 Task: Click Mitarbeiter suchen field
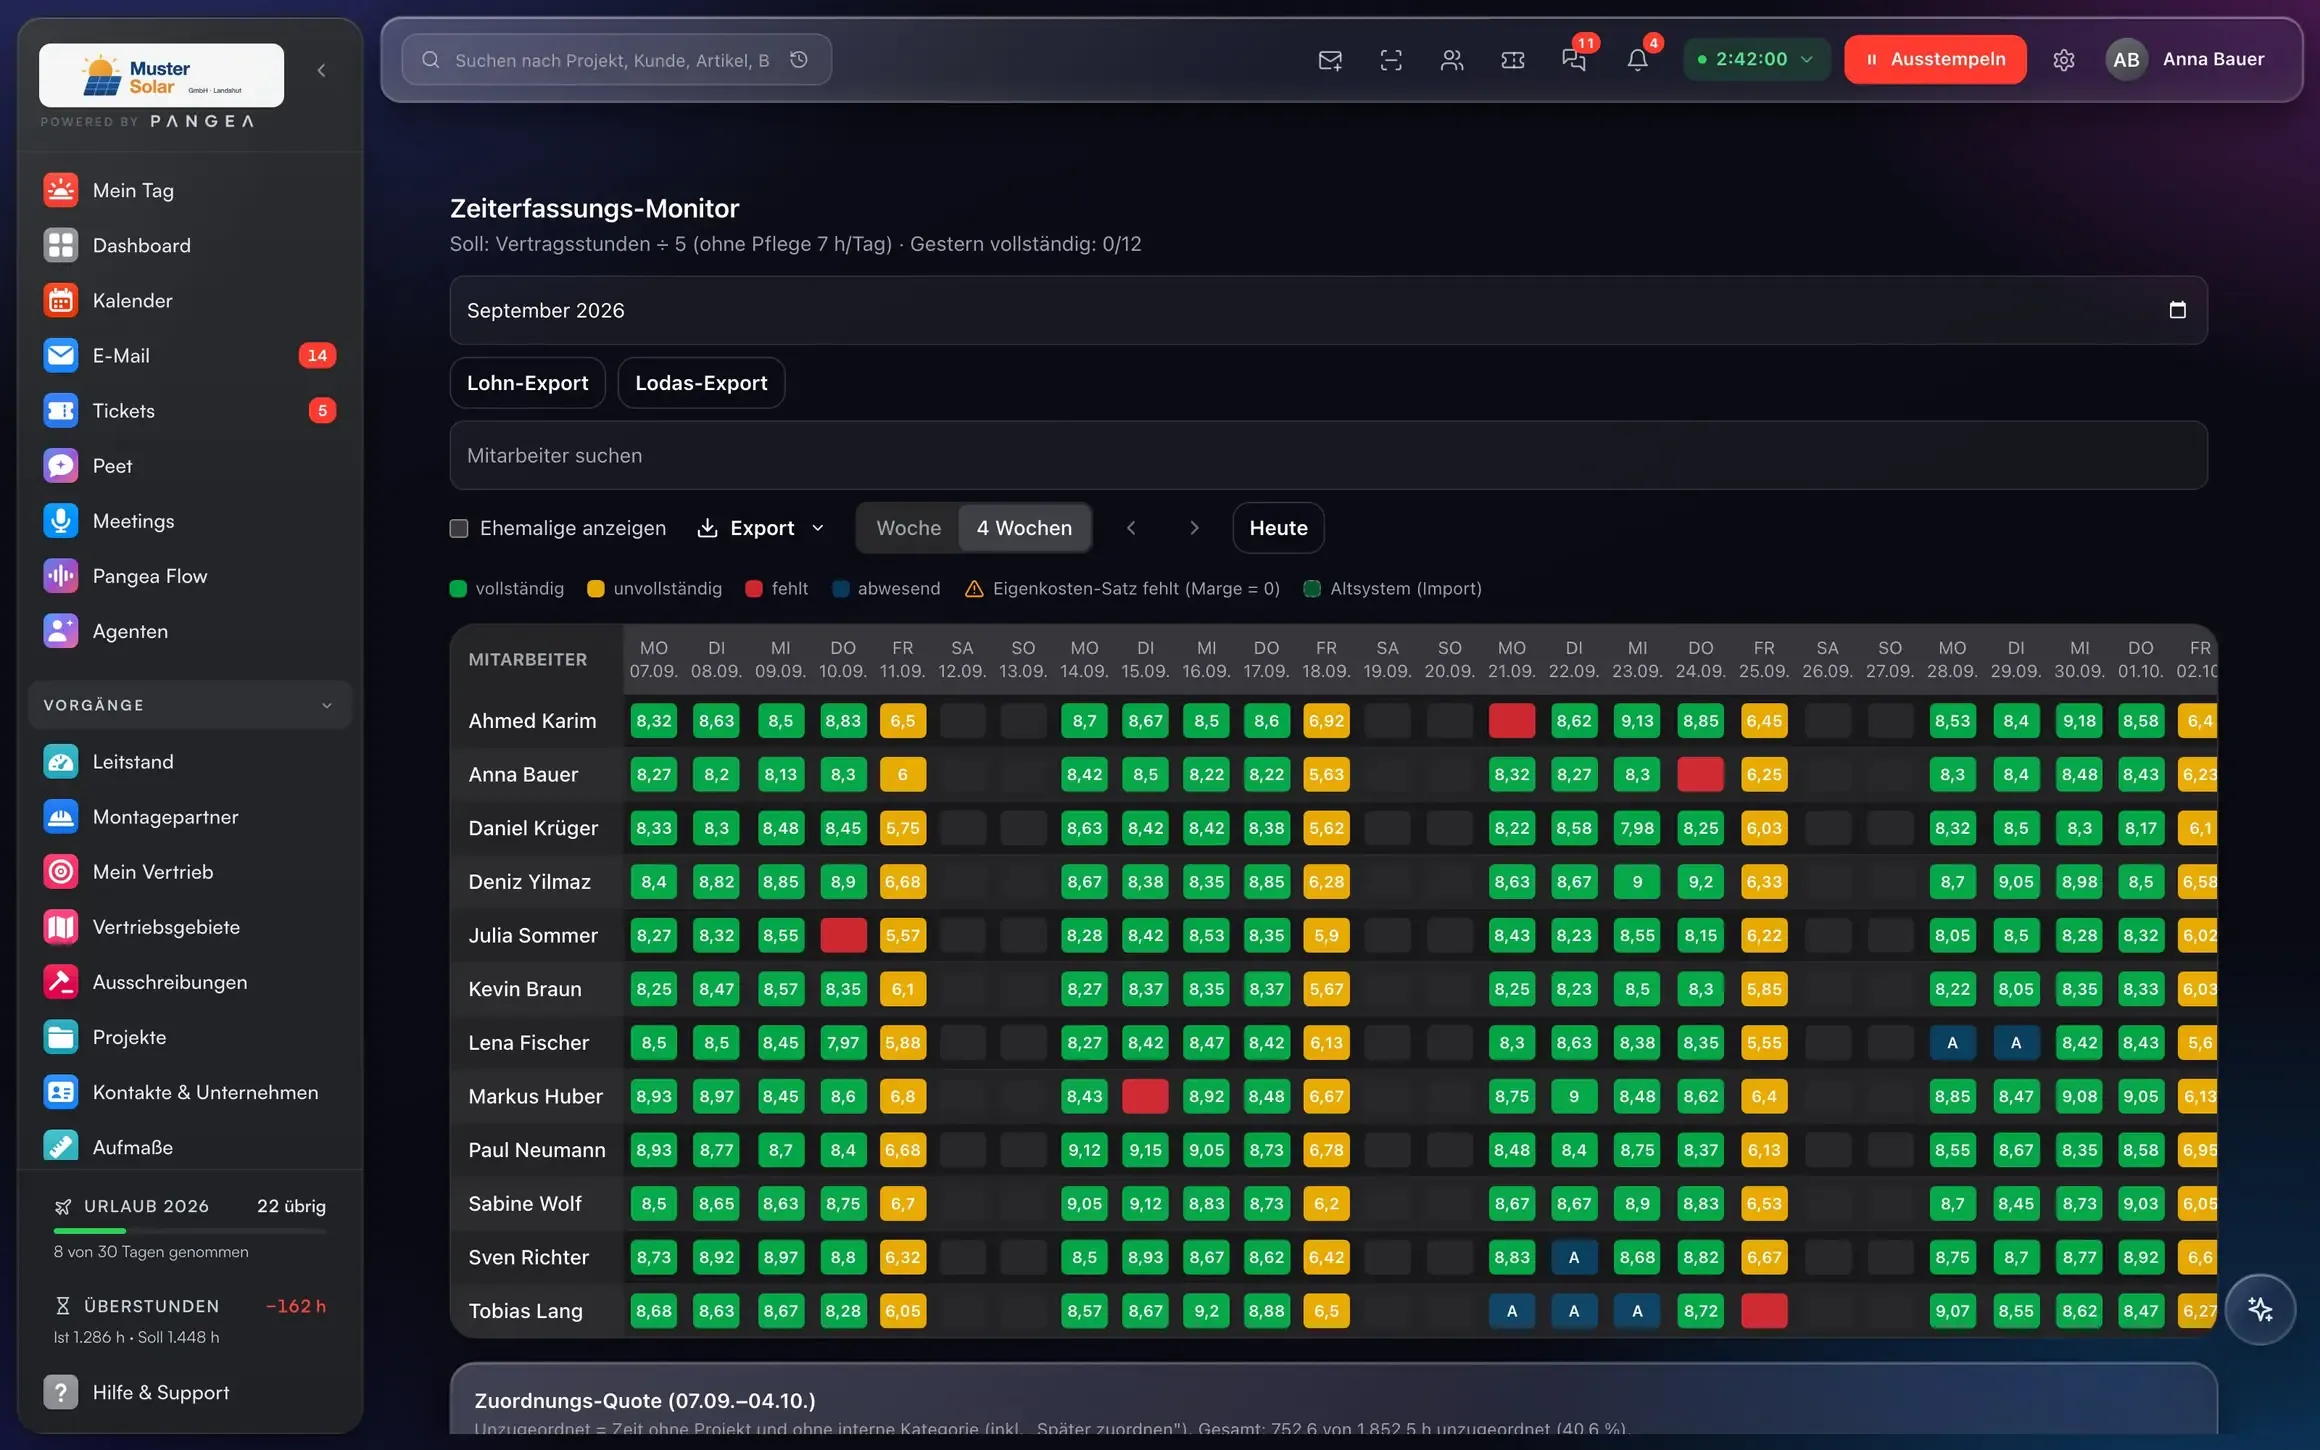[x=1328, y=455]
